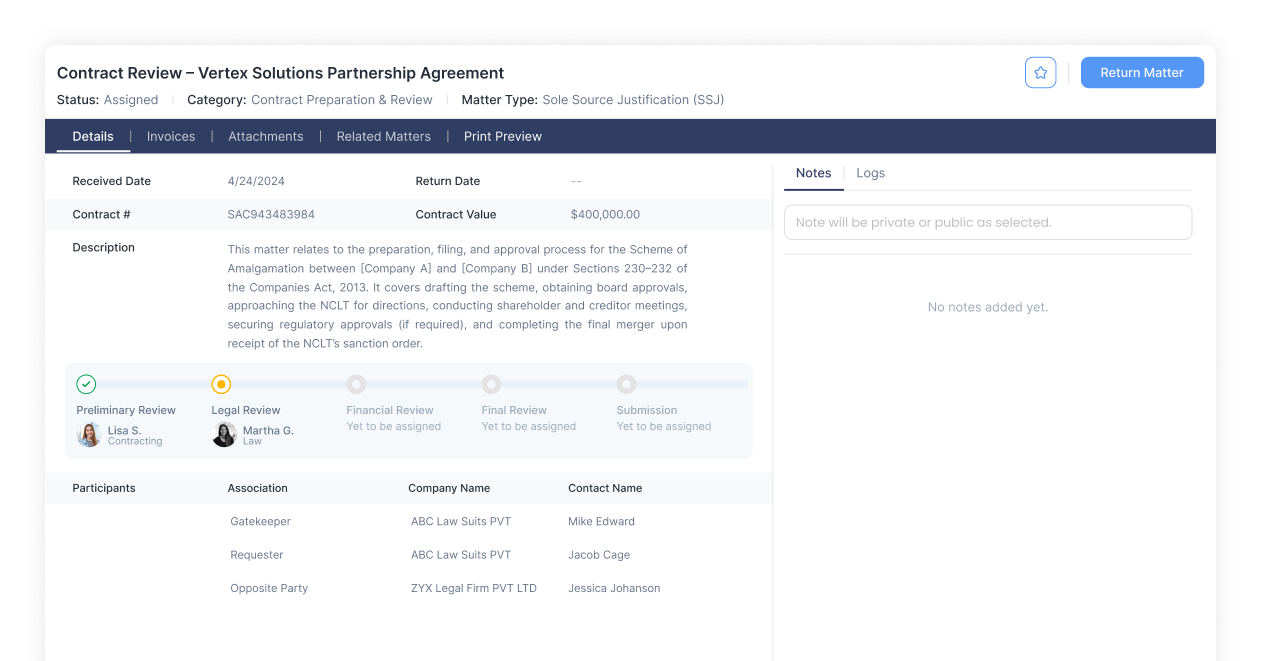Select the Notes tab
The image size is (1261, 661).
(814, 173)
